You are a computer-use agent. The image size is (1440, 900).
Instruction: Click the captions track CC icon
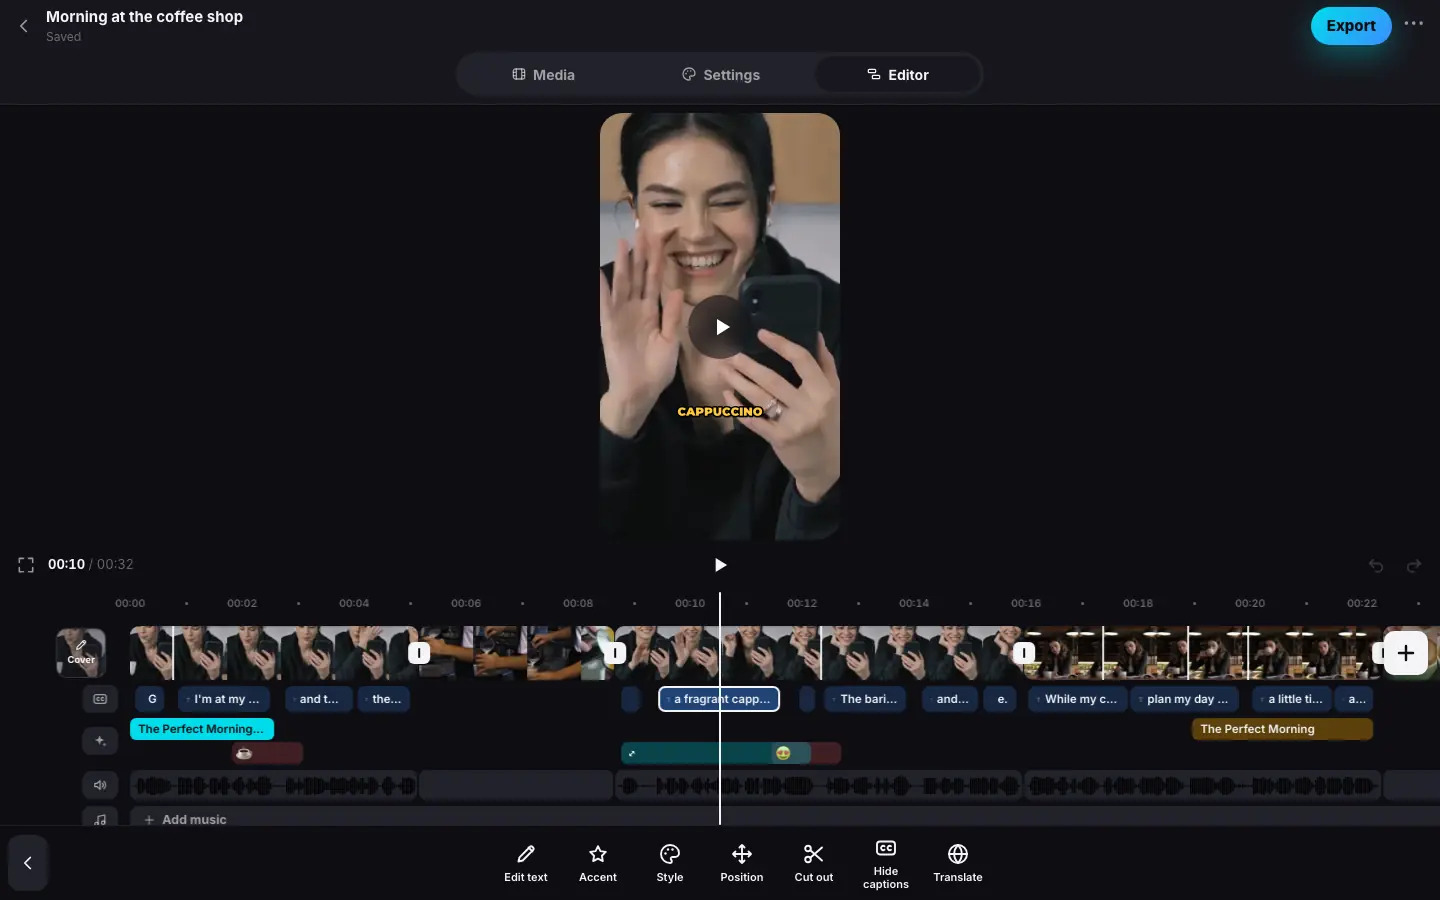(x=100, y=699)
